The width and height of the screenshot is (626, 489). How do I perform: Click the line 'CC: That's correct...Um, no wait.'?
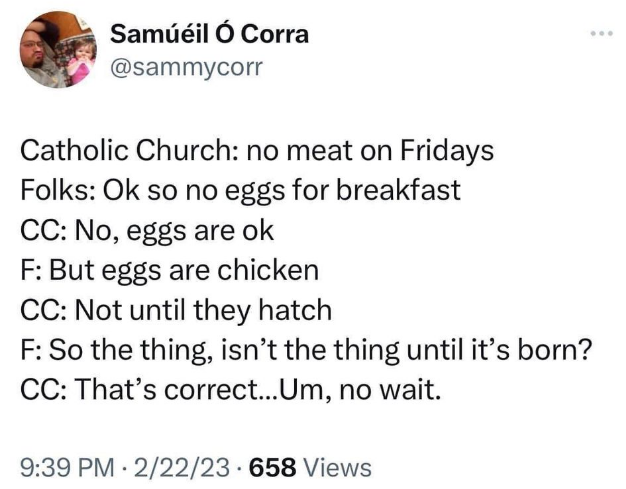229,388
